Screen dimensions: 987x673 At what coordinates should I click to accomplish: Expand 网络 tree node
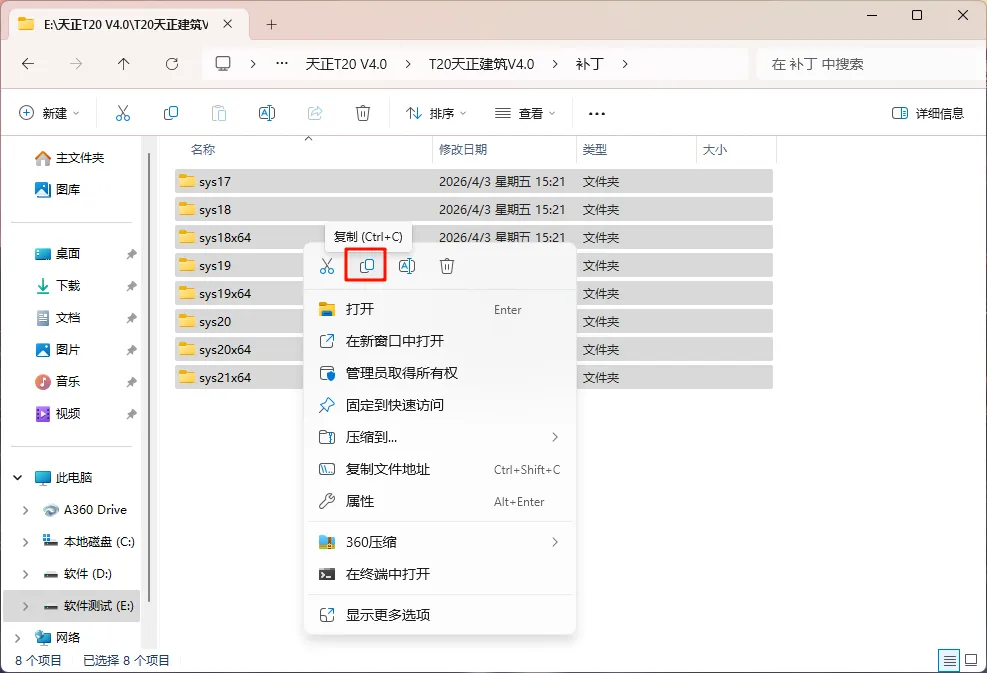pos(18,638)
